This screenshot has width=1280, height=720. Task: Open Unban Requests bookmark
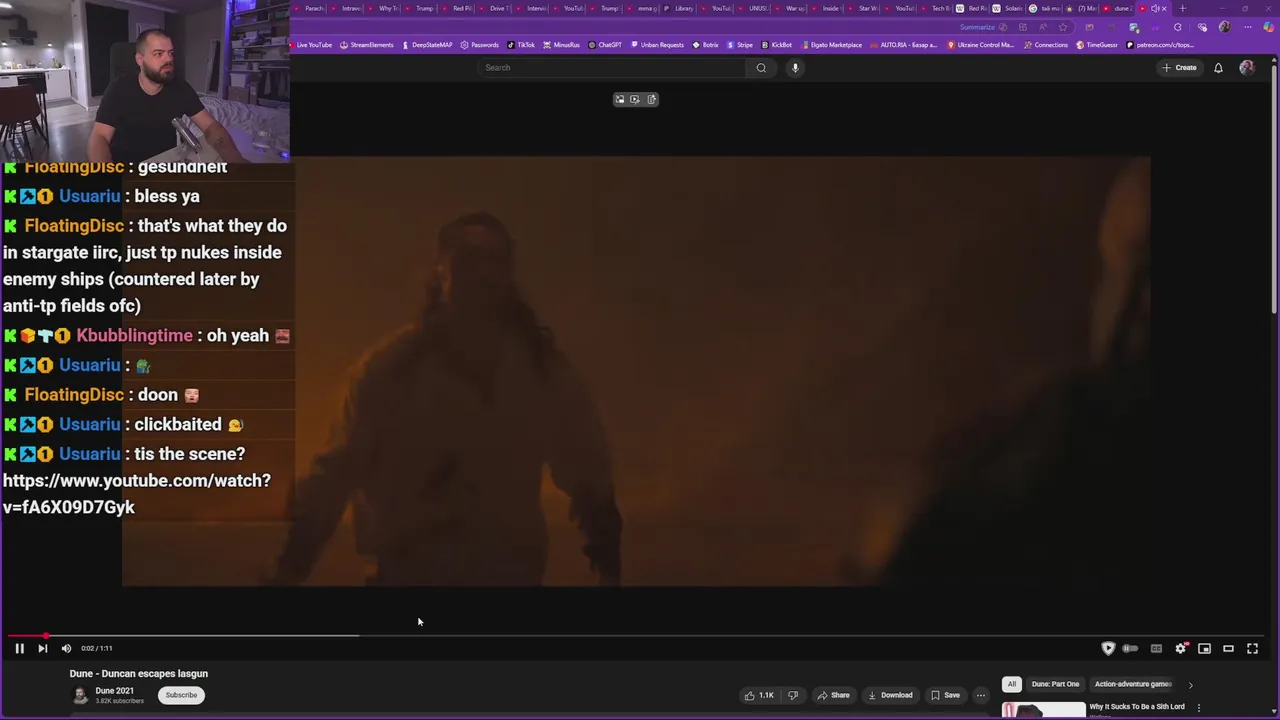point(658,45)
